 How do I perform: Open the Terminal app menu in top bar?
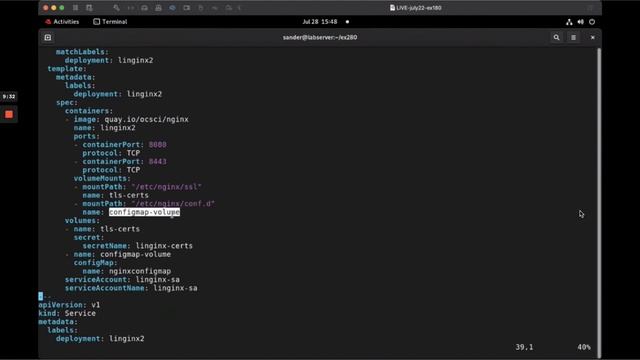pos(110,22)
